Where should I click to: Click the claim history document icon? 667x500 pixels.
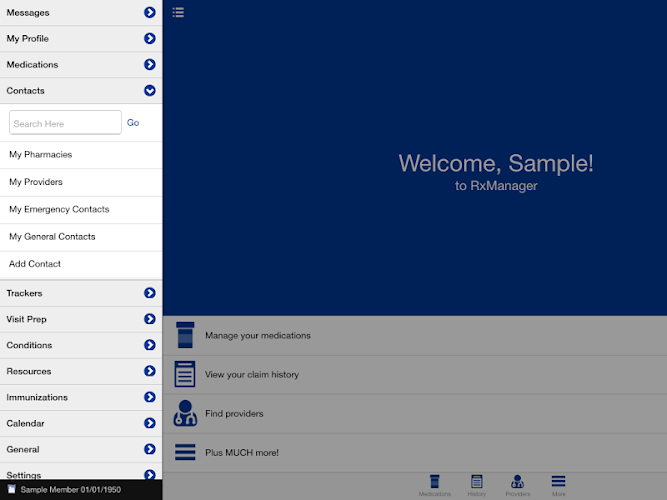(x=185, y=374)
